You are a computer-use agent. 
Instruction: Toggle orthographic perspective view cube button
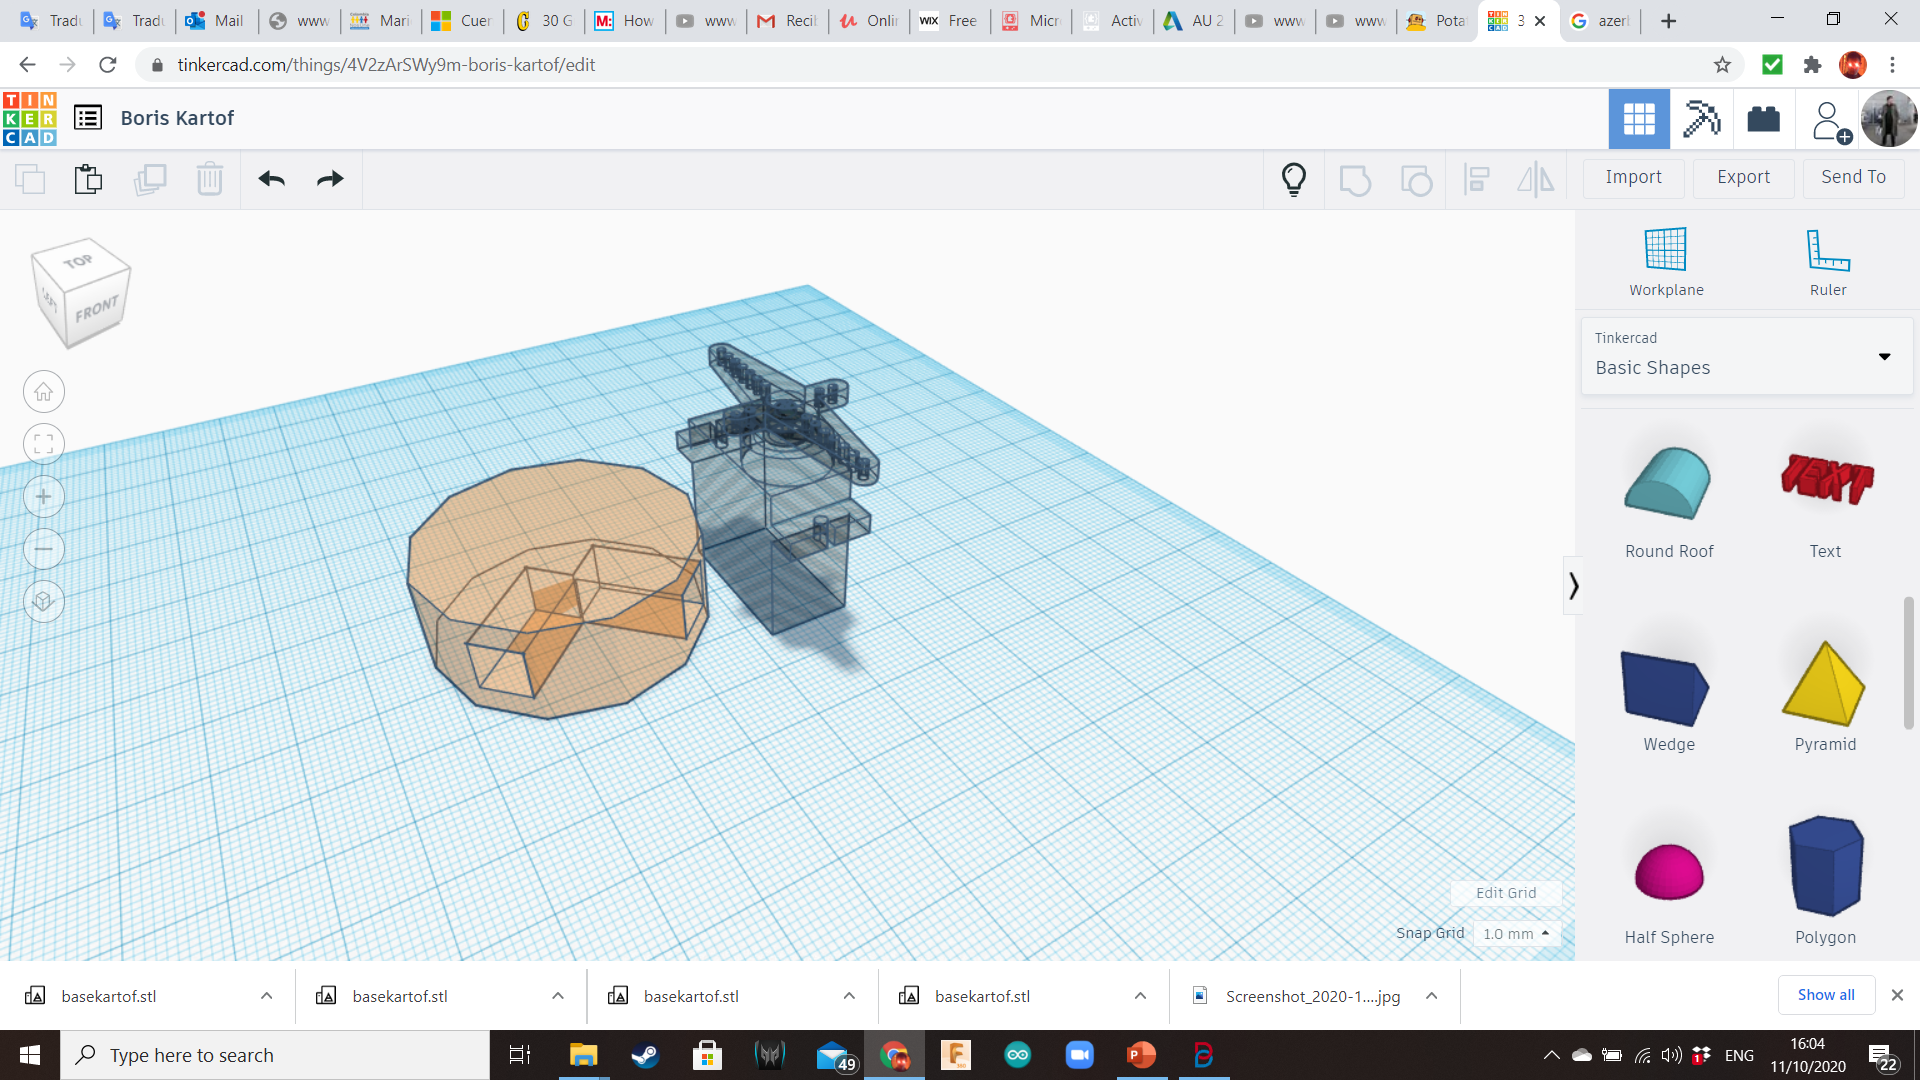point(43,601)
